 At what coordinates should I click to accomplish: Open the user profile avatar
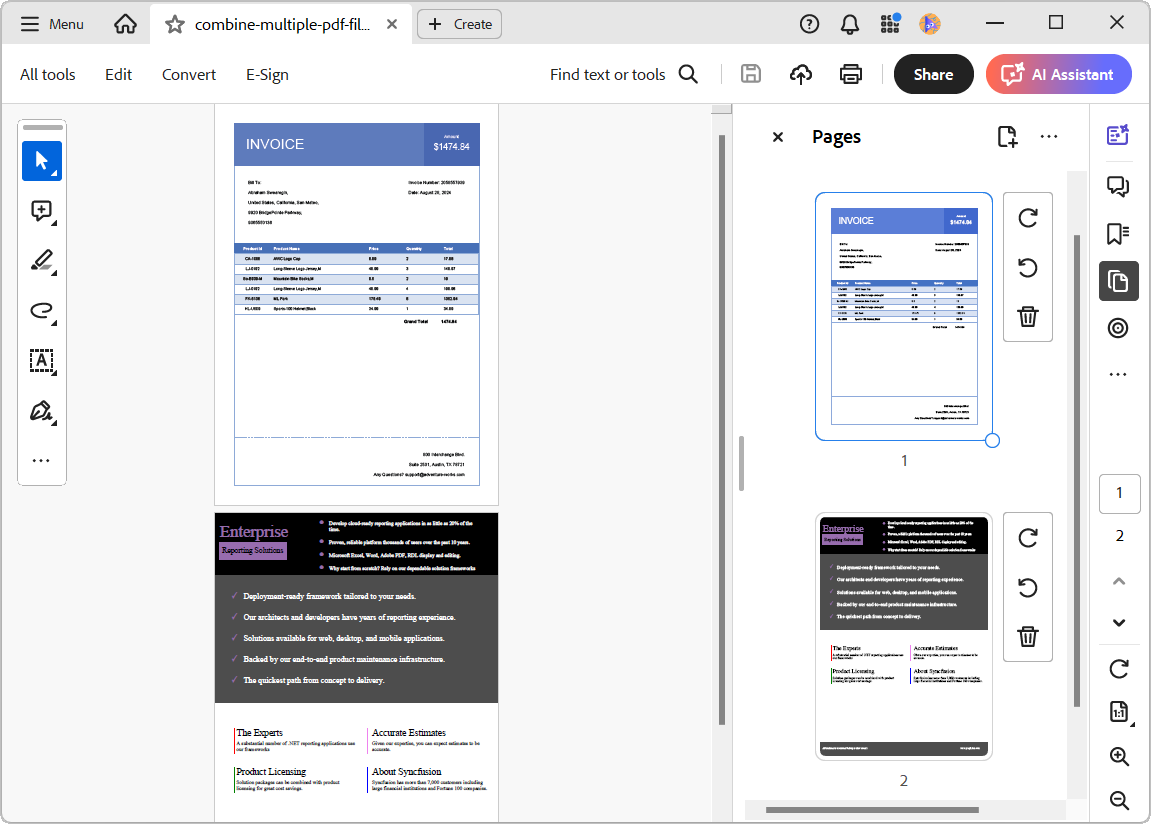click(930, 24)
